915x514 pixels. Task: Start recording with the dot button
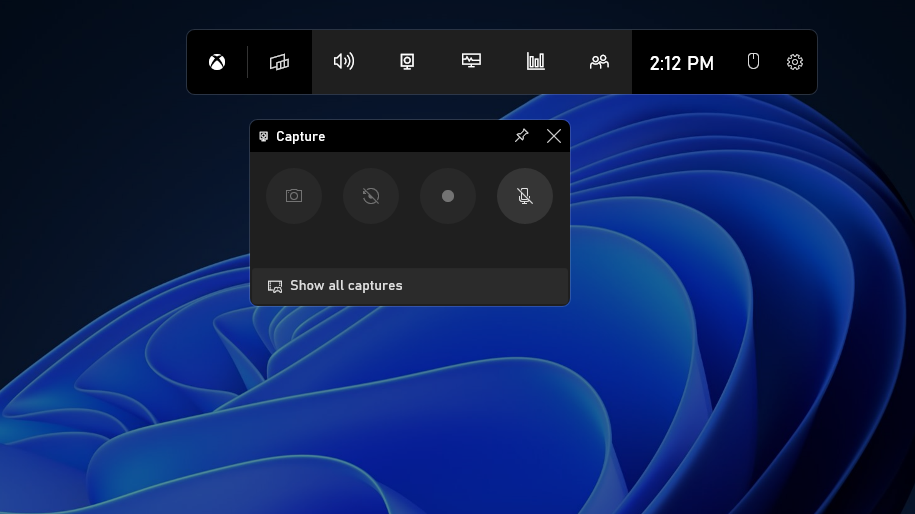448,196
